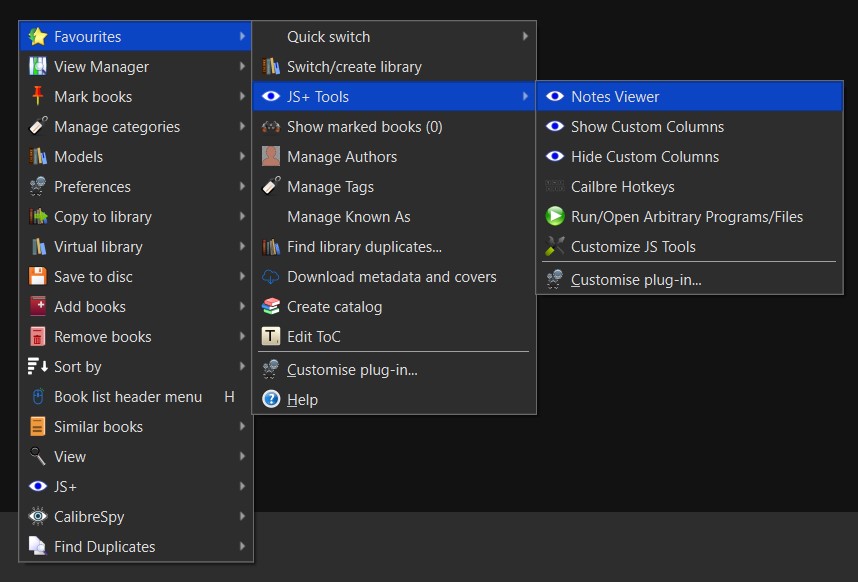Image resolution: width=858 pixels, height=582 pixels.
Task: Click the View Manager icon
Action: coord(38,67)
